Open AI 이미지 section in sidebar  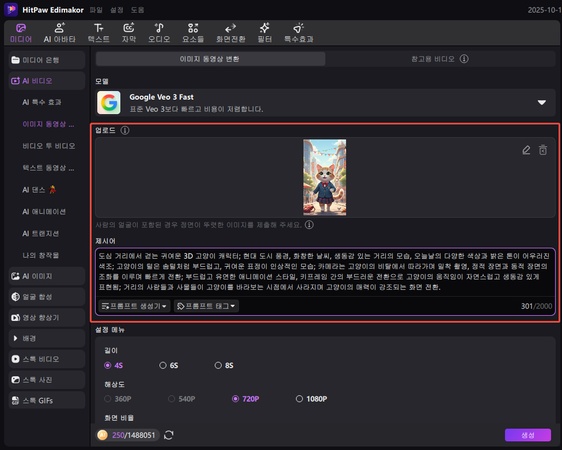(x=47, y=276)
